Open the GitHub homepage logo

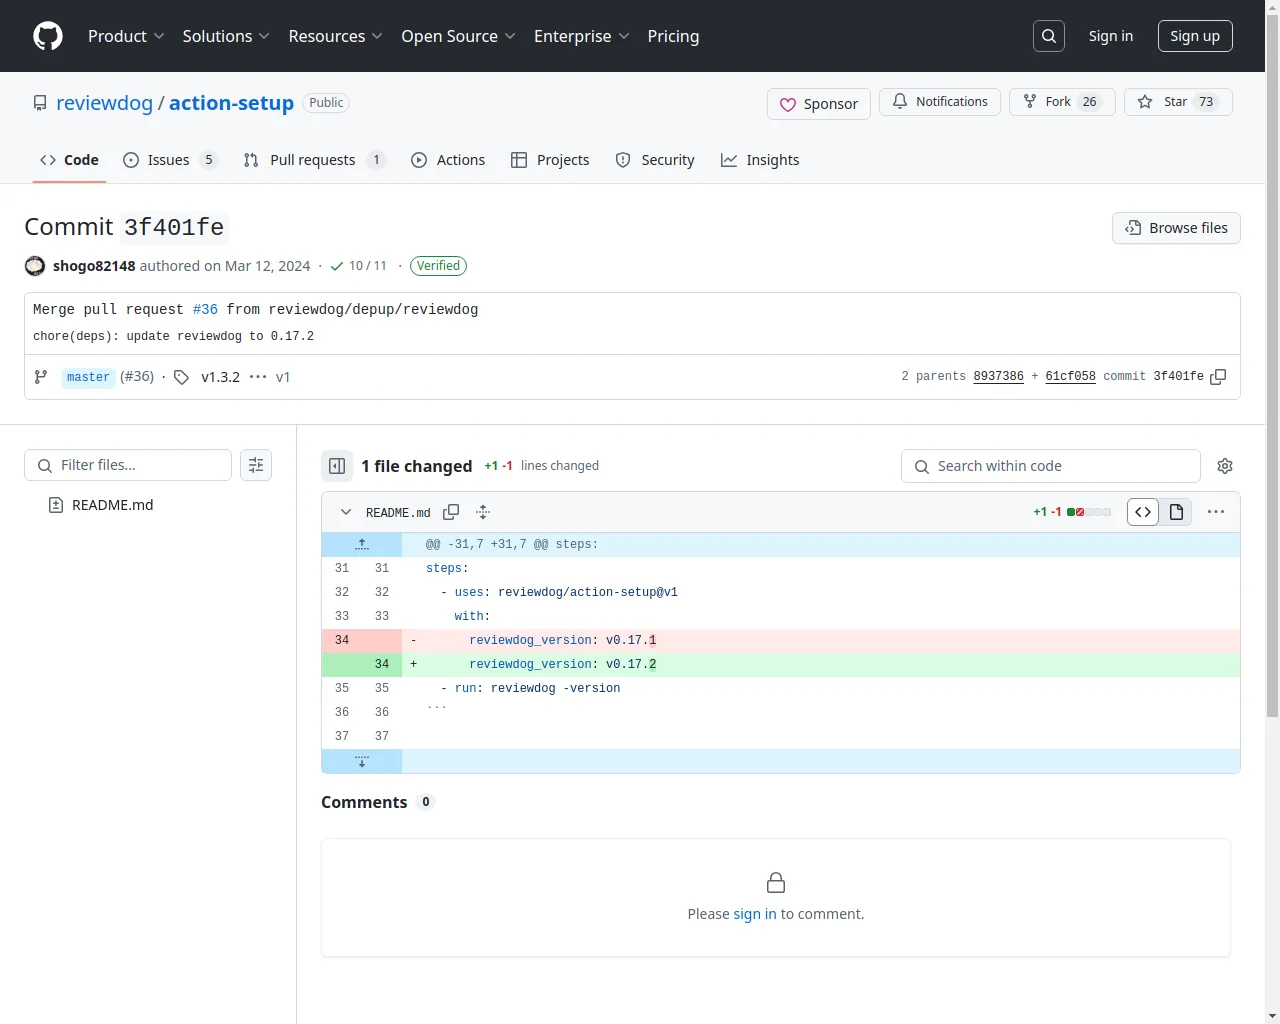tap(48, 36)
